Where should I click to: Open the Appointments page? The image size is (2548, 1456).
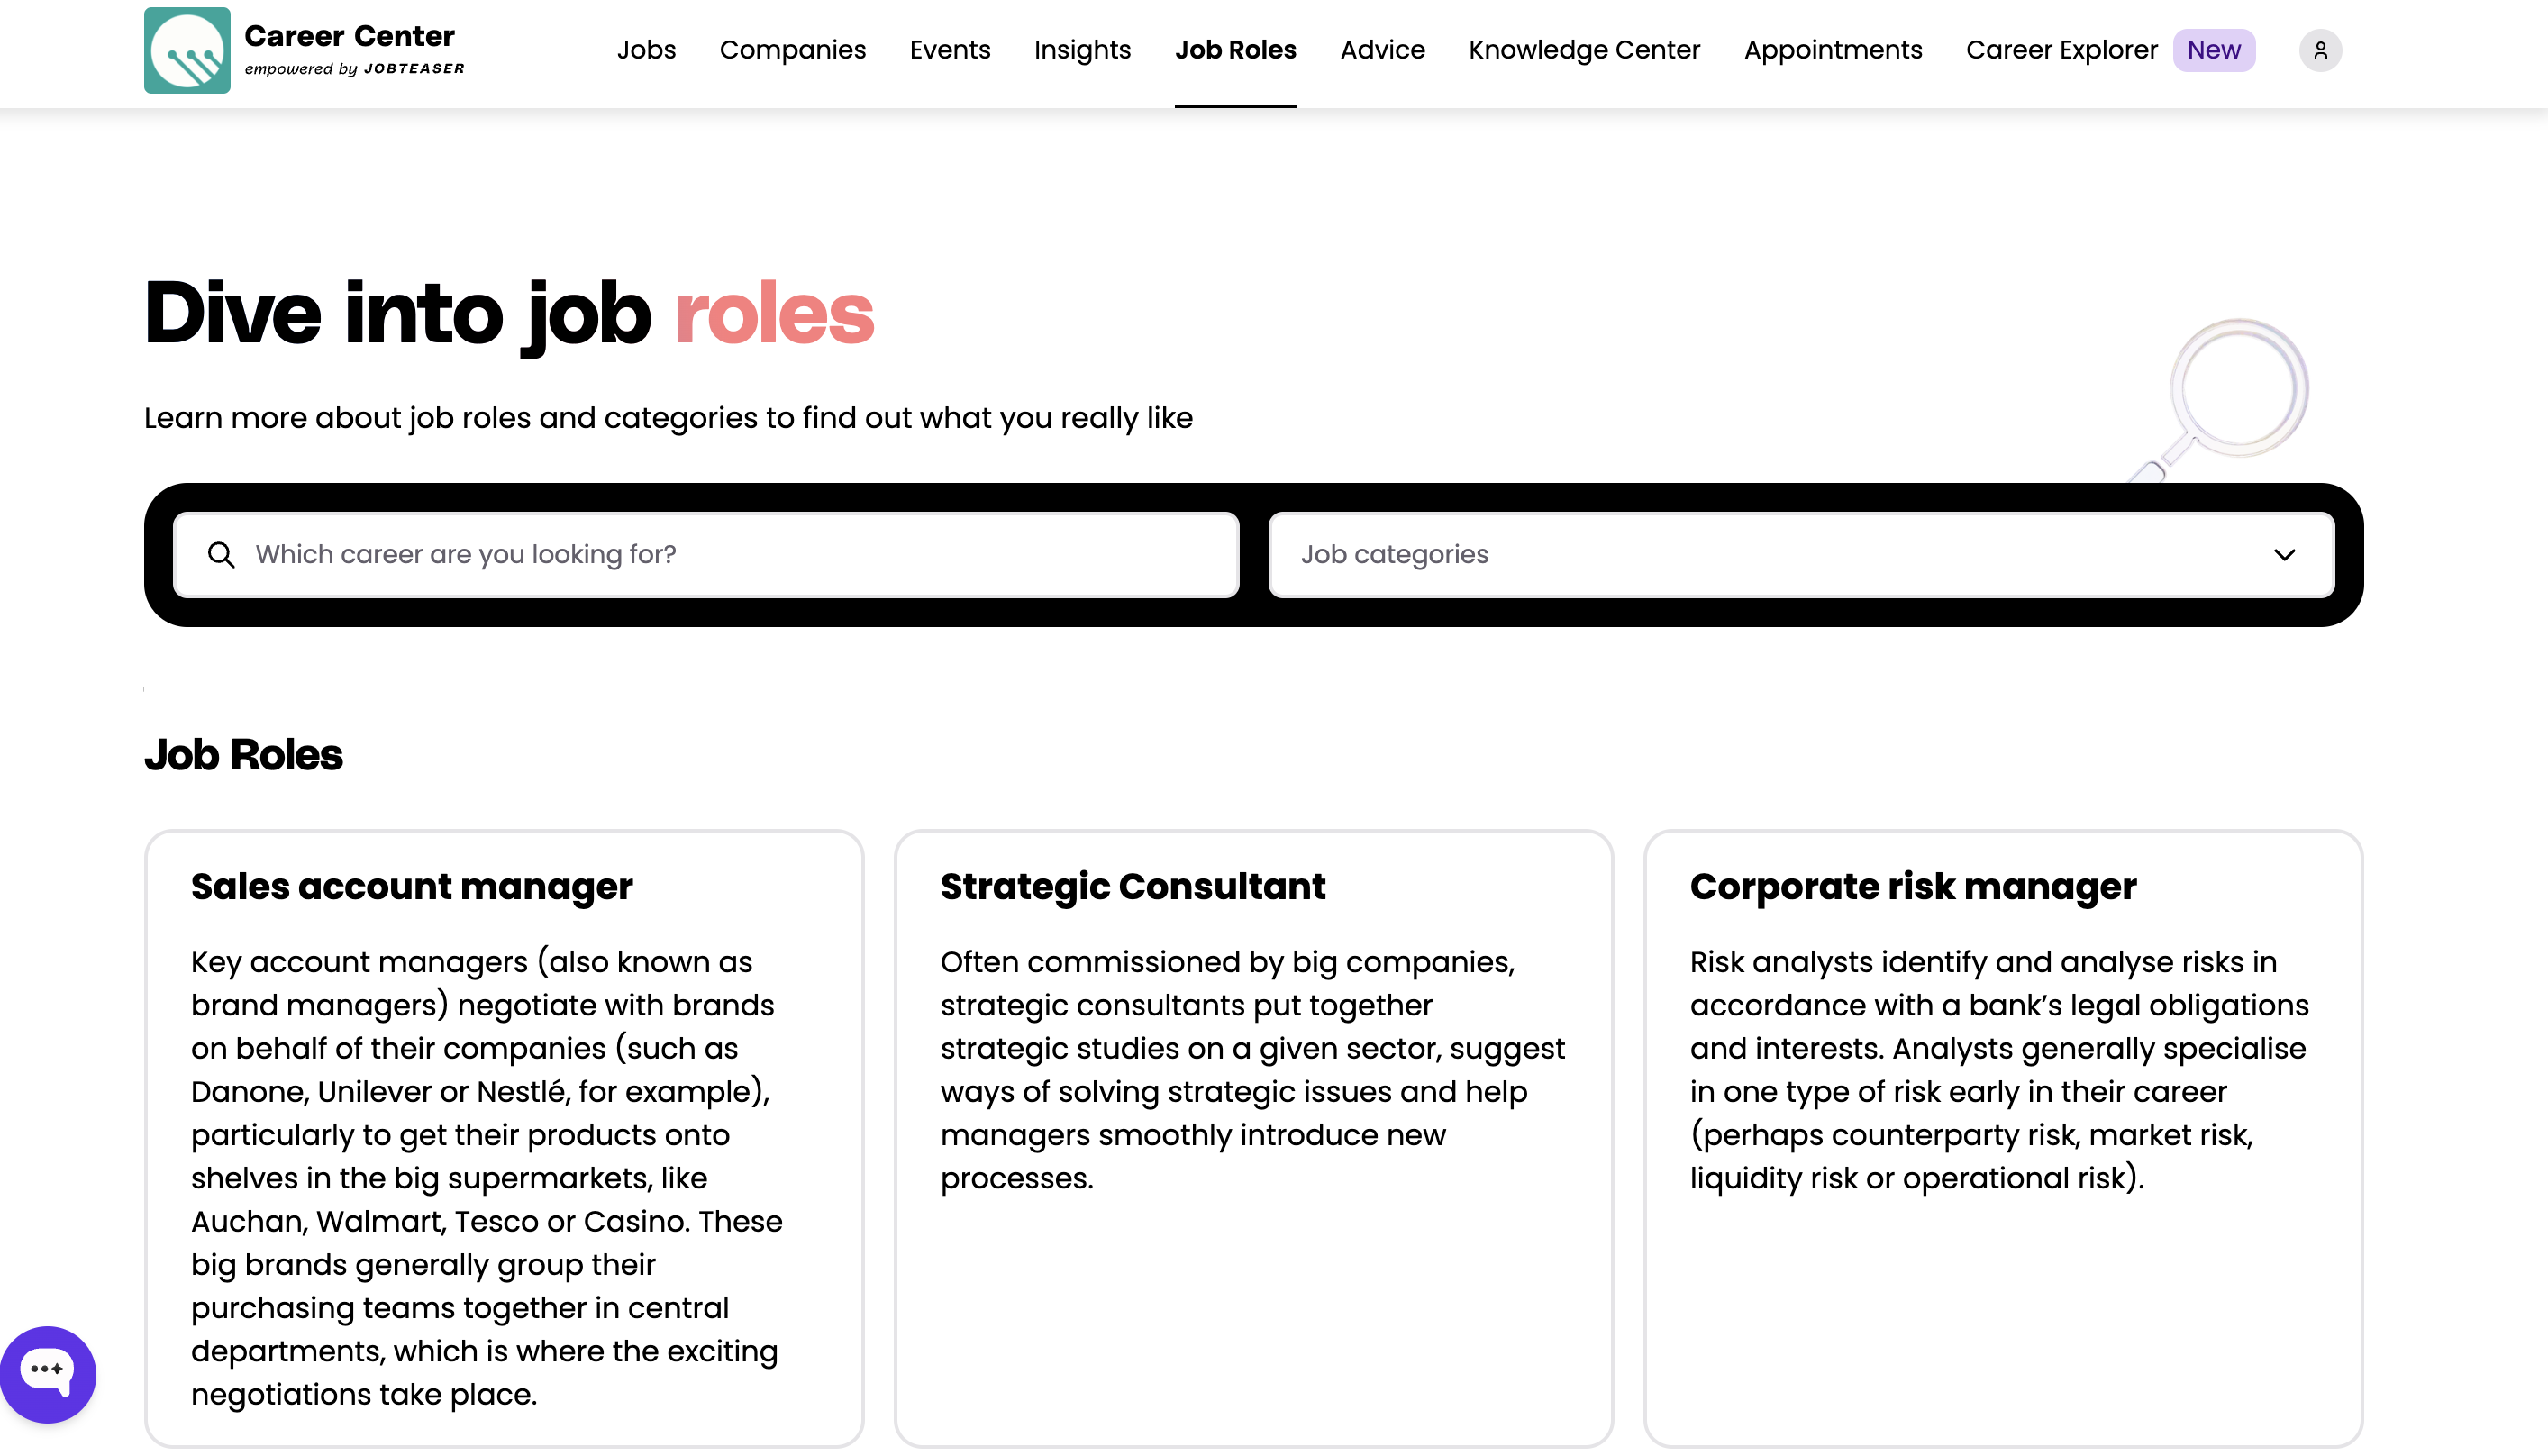click(x=1833, y=50)
